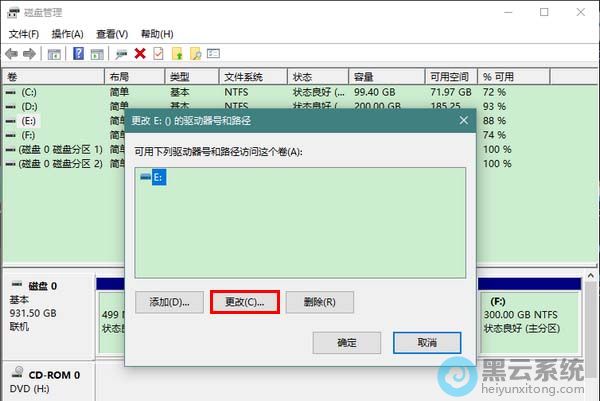Click the Back arrow toolbar icon

pyautogui.click(x=11, y=53)
